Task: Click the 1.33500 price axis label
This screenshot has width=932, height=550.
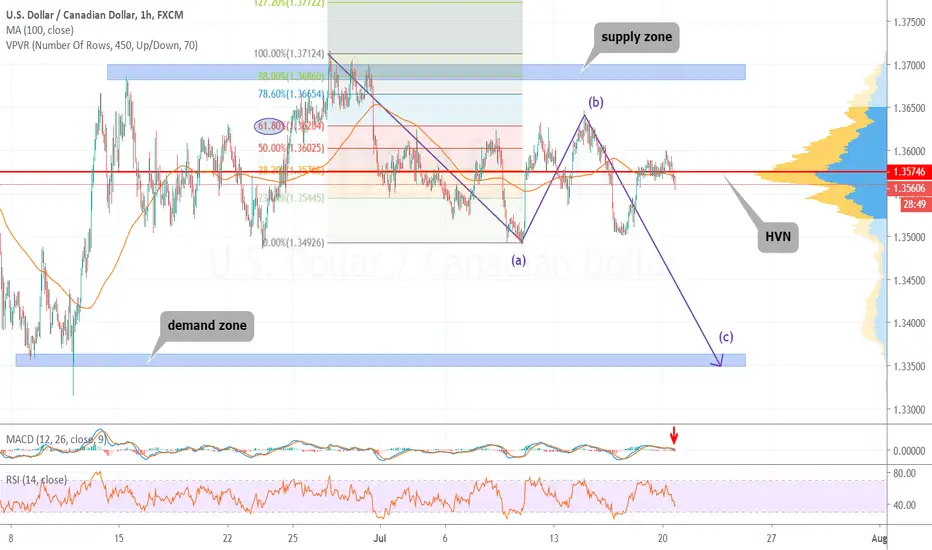Action: (909, 367)
